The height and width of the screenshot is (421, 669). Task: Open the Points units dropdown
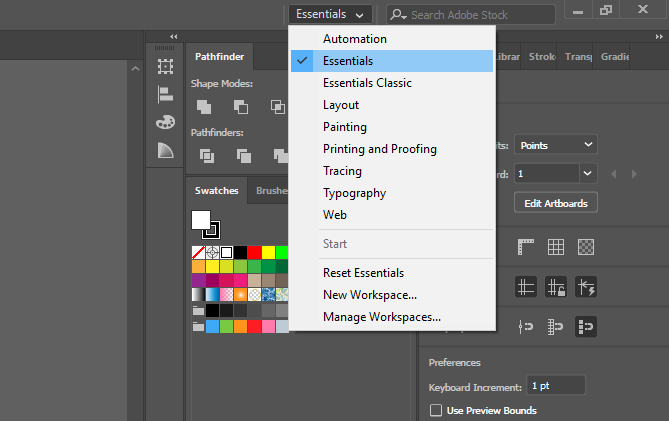coord(557,145)
